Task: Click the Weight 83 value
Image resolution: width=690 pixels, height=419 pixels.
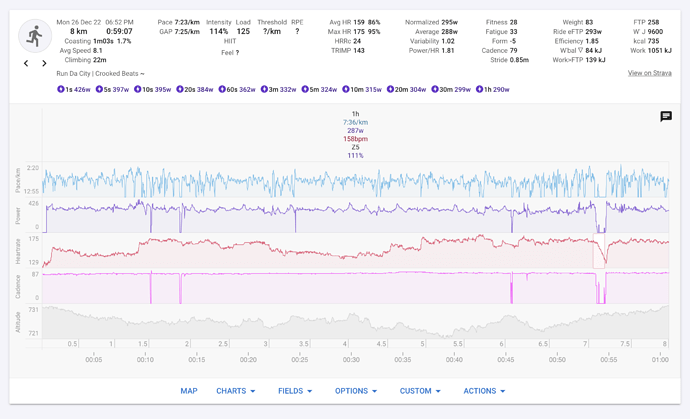Action: point(589,22)
